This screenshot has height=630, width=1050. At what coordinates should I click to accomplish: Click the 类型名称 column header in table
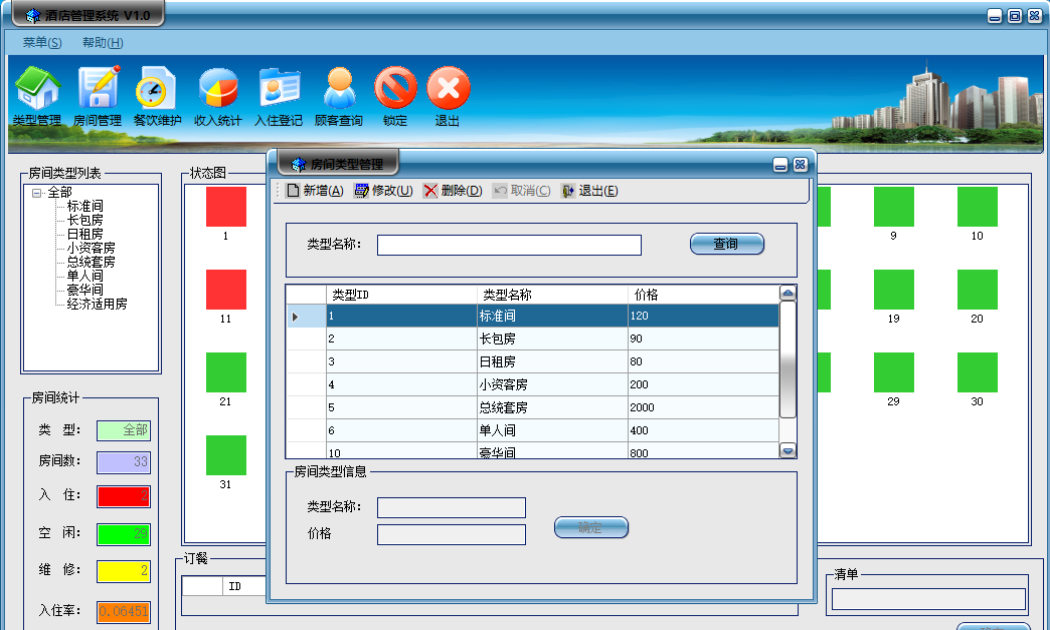[x=552, y=295]
